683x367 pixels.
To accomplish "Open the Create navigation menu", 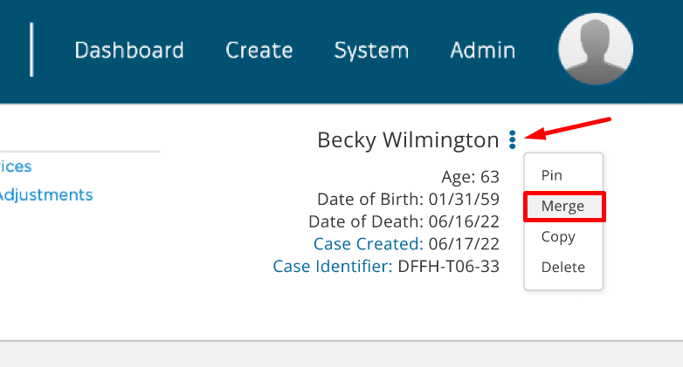I will (x=259, y=50).
